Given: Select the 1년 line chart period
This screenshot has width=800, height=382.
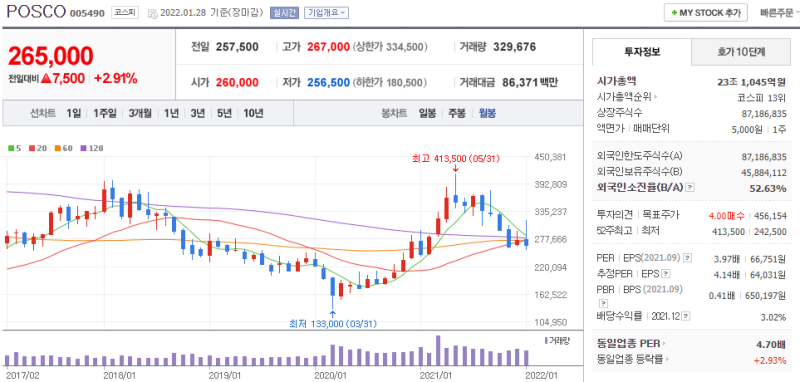Looking at the screenshot, I should coord(171,113).
